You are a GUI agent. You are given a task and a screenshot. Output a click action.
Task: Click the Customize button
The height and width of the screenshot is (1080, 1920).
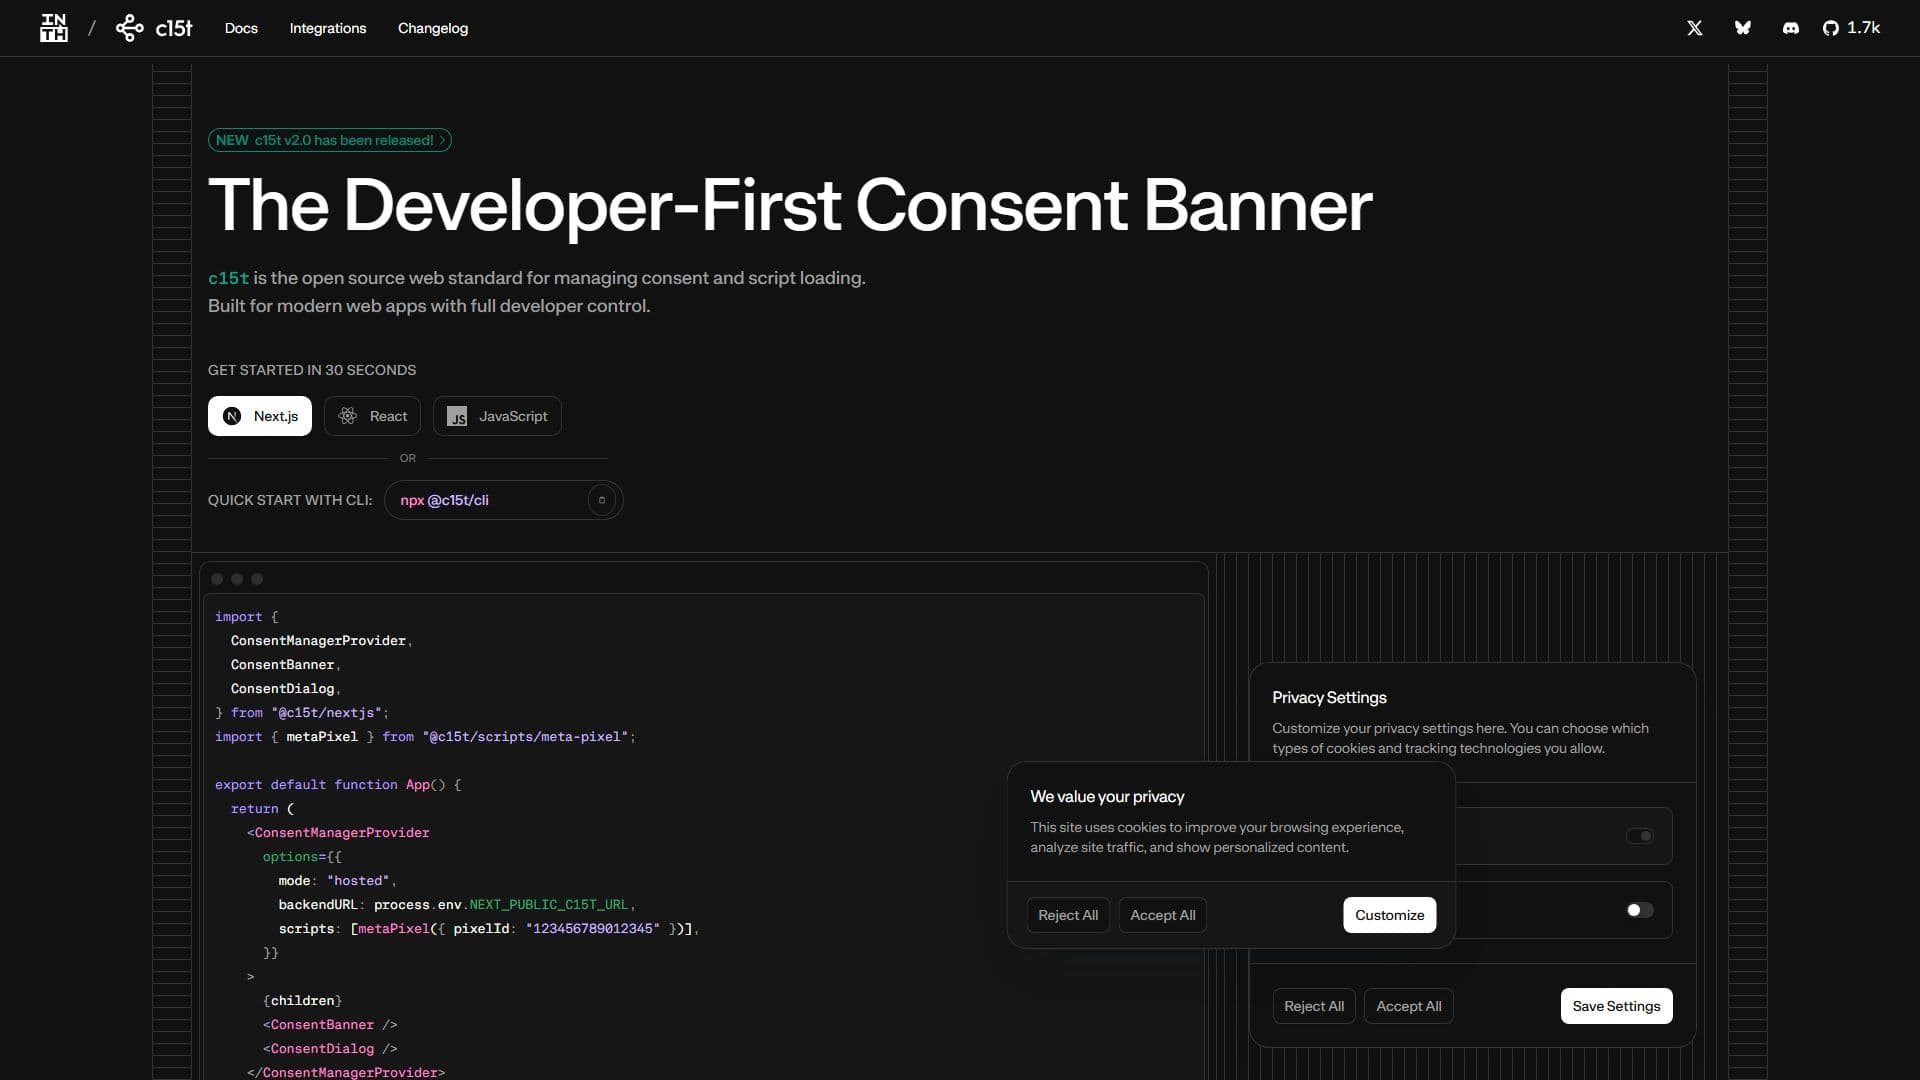pyautogui.click(x=1389, y=915)
